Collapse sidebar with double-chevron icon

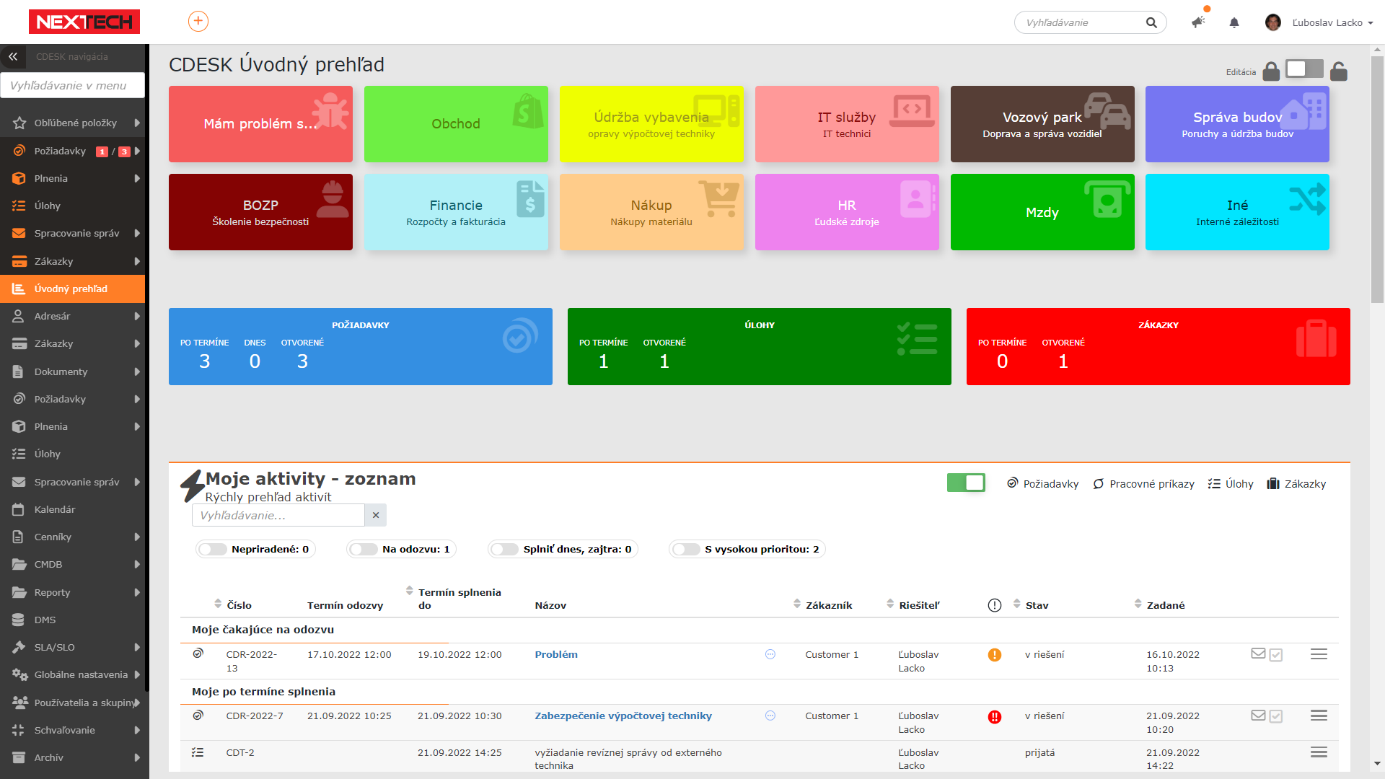(13, 57)
